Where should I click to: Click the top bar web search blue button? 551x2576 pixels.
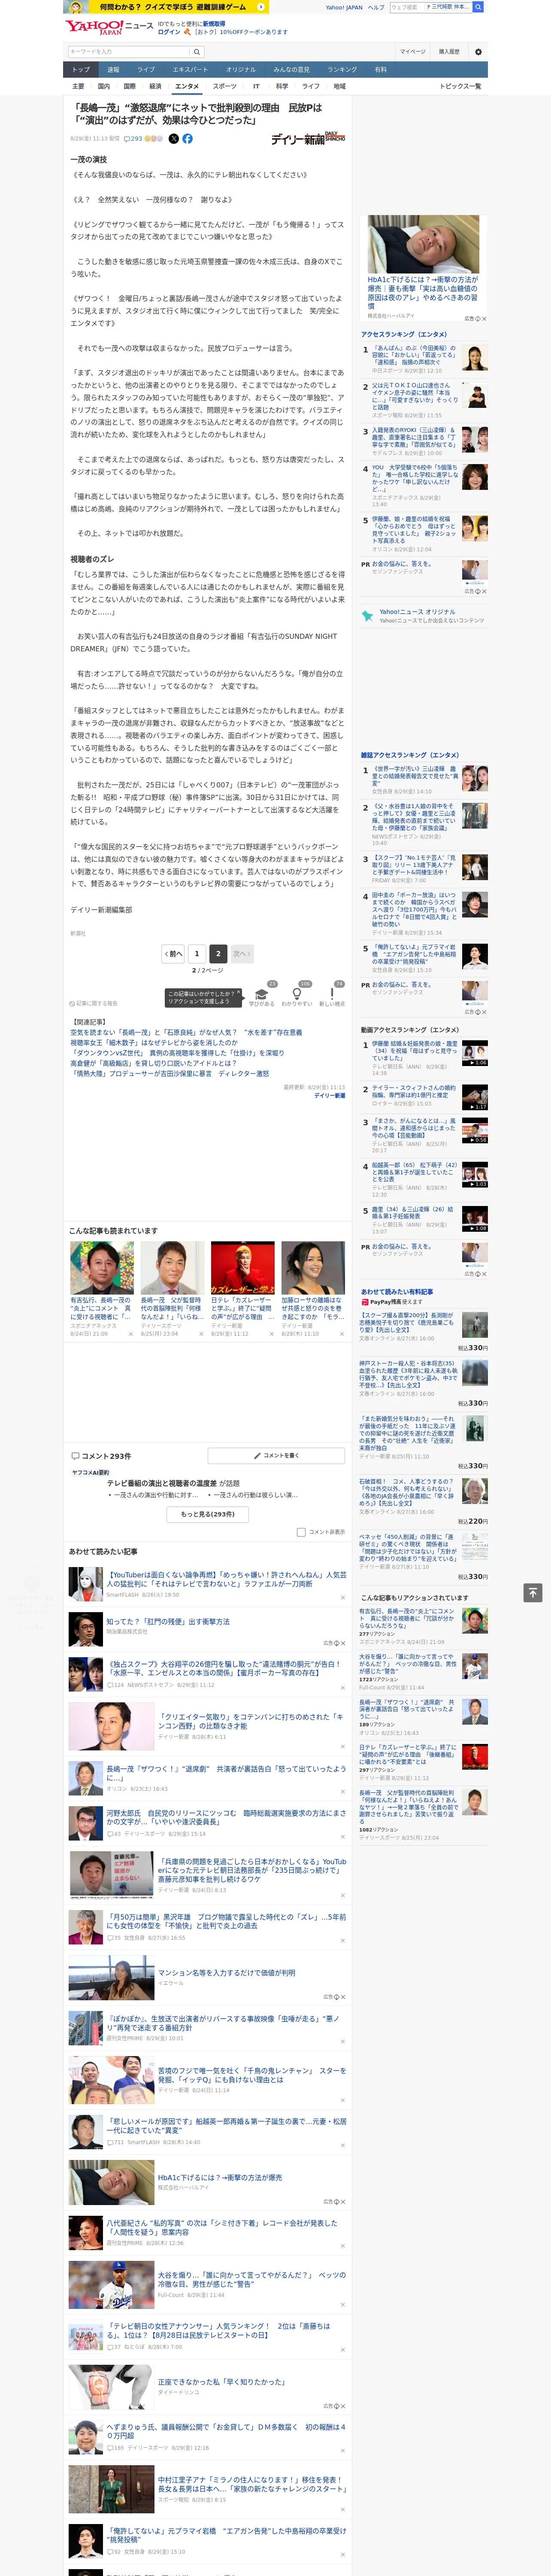pyautogui.click(x=478, y=7)
